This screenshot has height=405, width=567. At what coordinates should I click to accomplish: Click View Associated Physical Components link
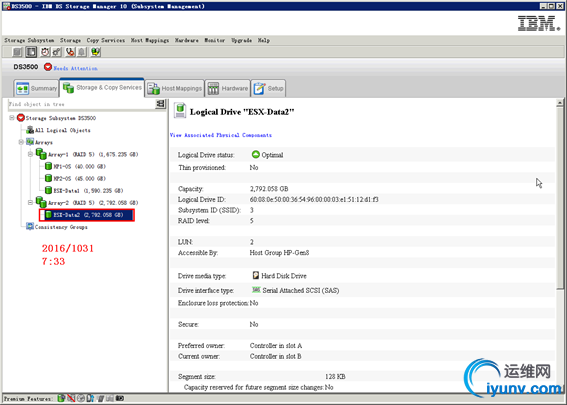[x=221, y=135]
